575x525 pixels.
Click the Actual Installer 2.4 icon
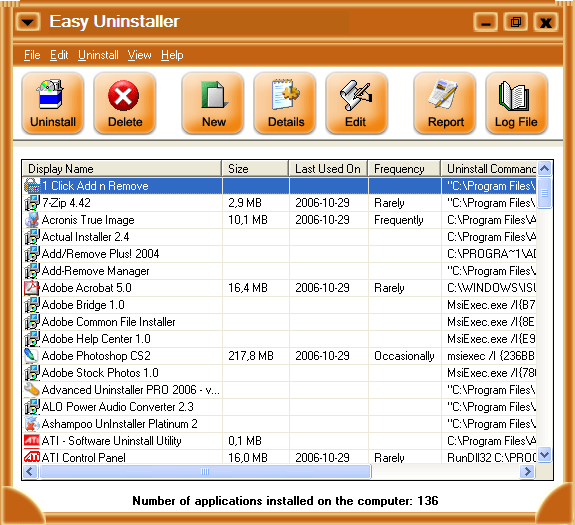pos(32,237)
